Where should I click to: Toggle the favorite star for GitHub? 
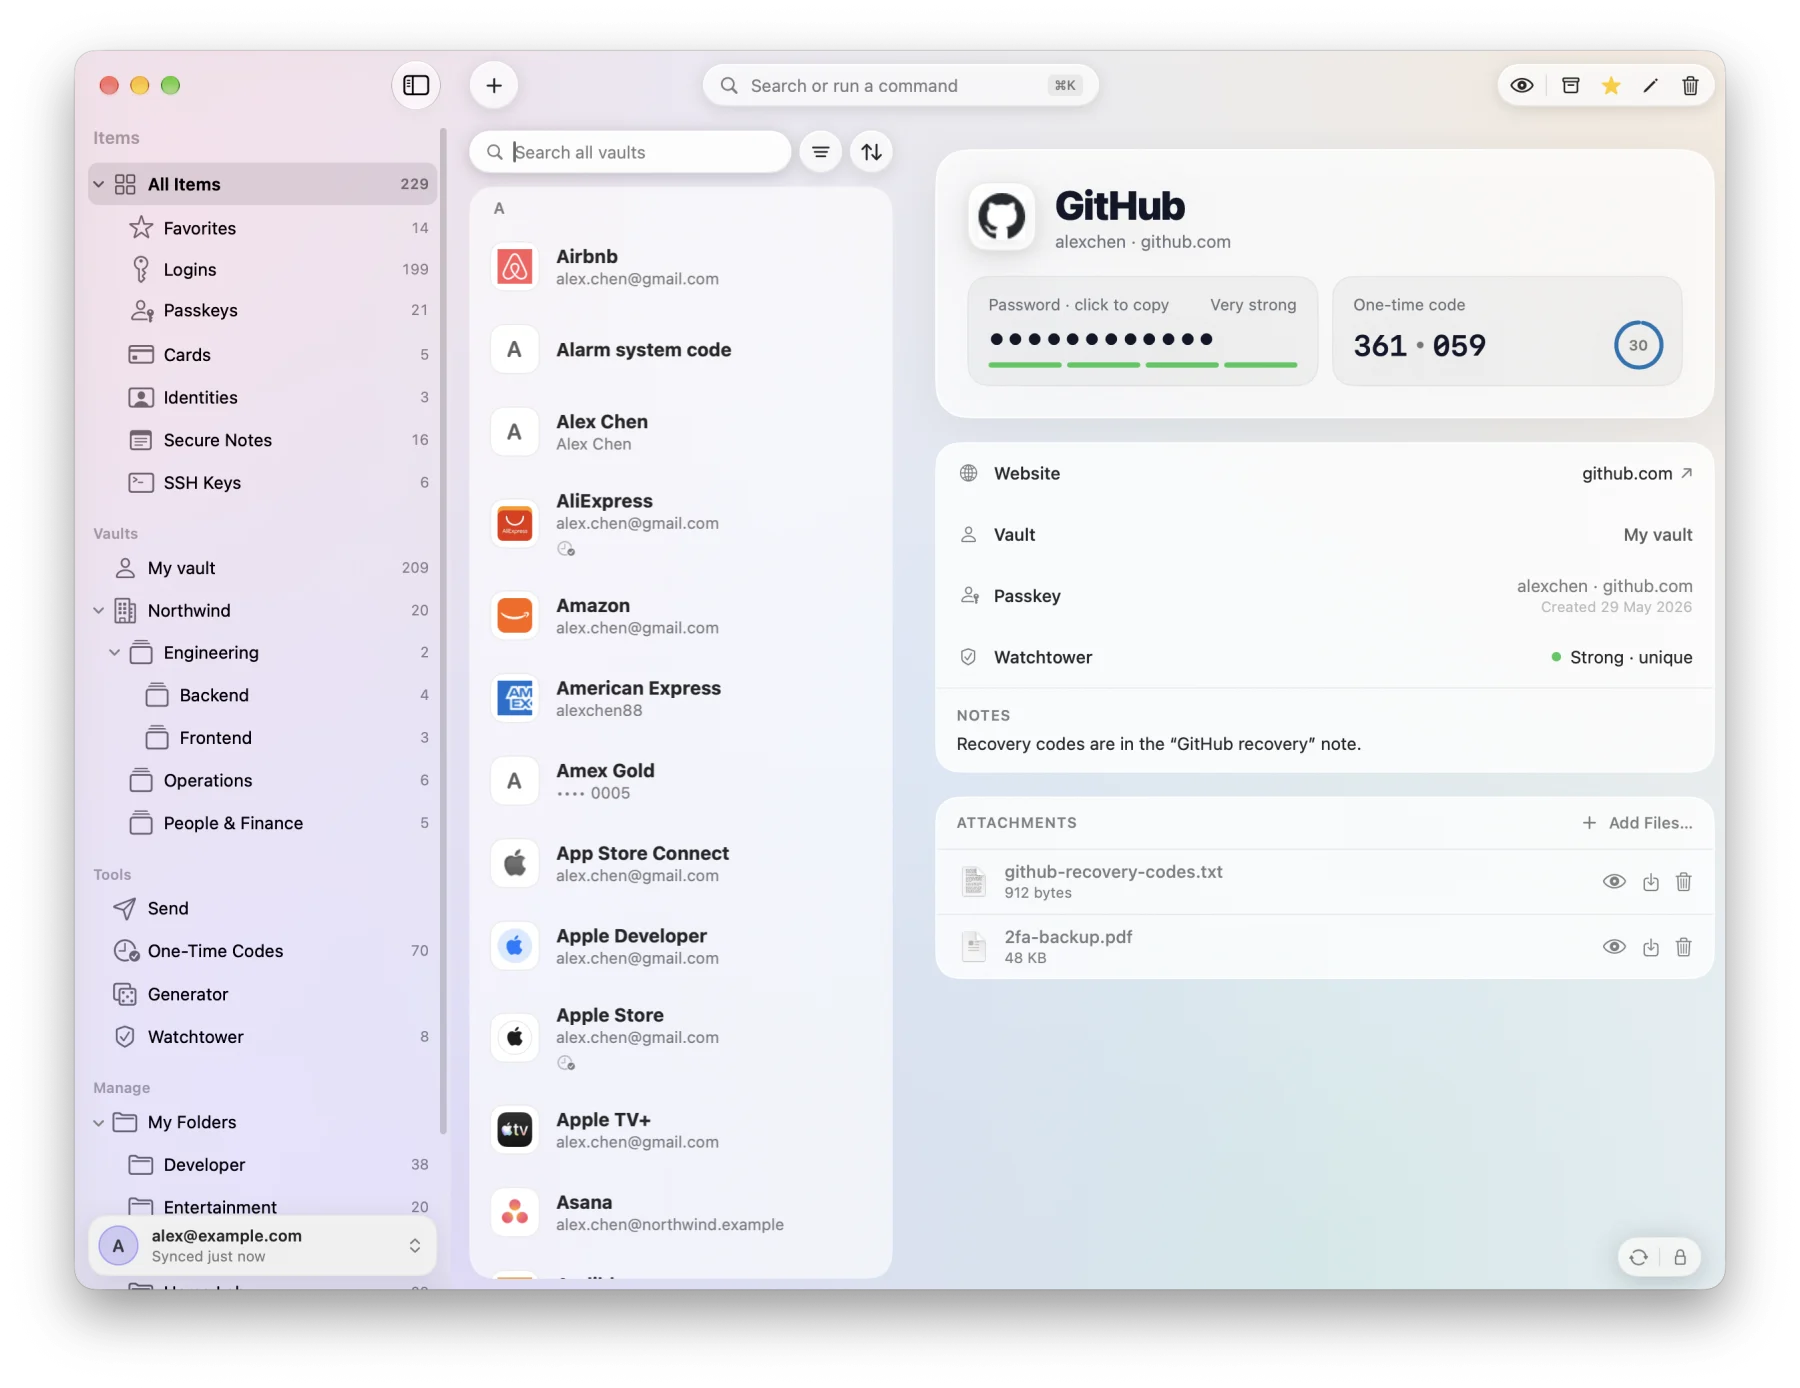1611,85
